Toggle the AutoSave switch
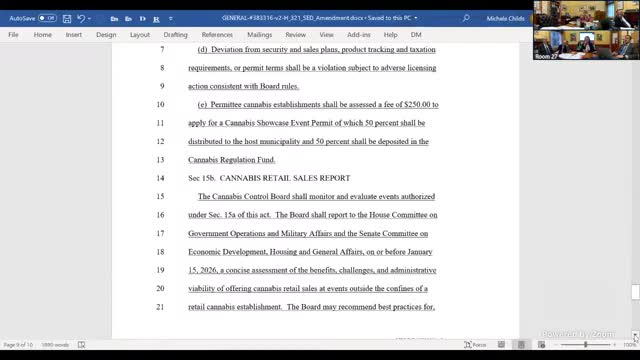640x360 pixels. coord(47,18)
